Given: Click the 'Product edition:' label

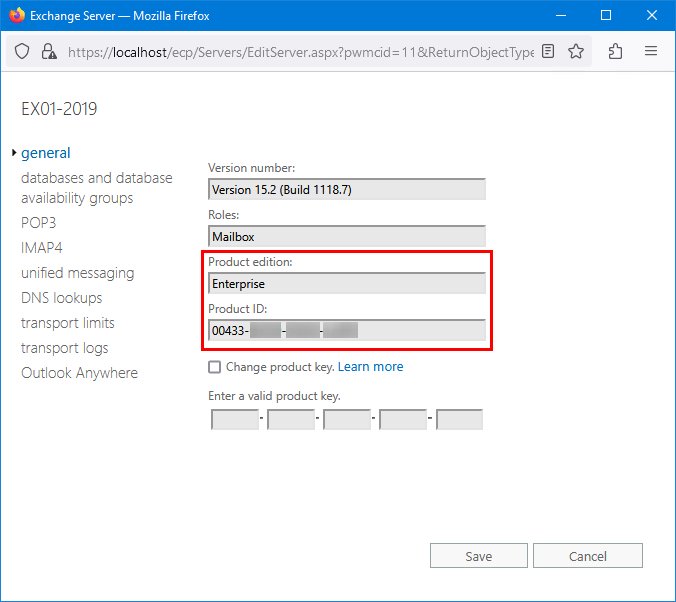Looking at the screenshot, I should [x=250, y=262].
